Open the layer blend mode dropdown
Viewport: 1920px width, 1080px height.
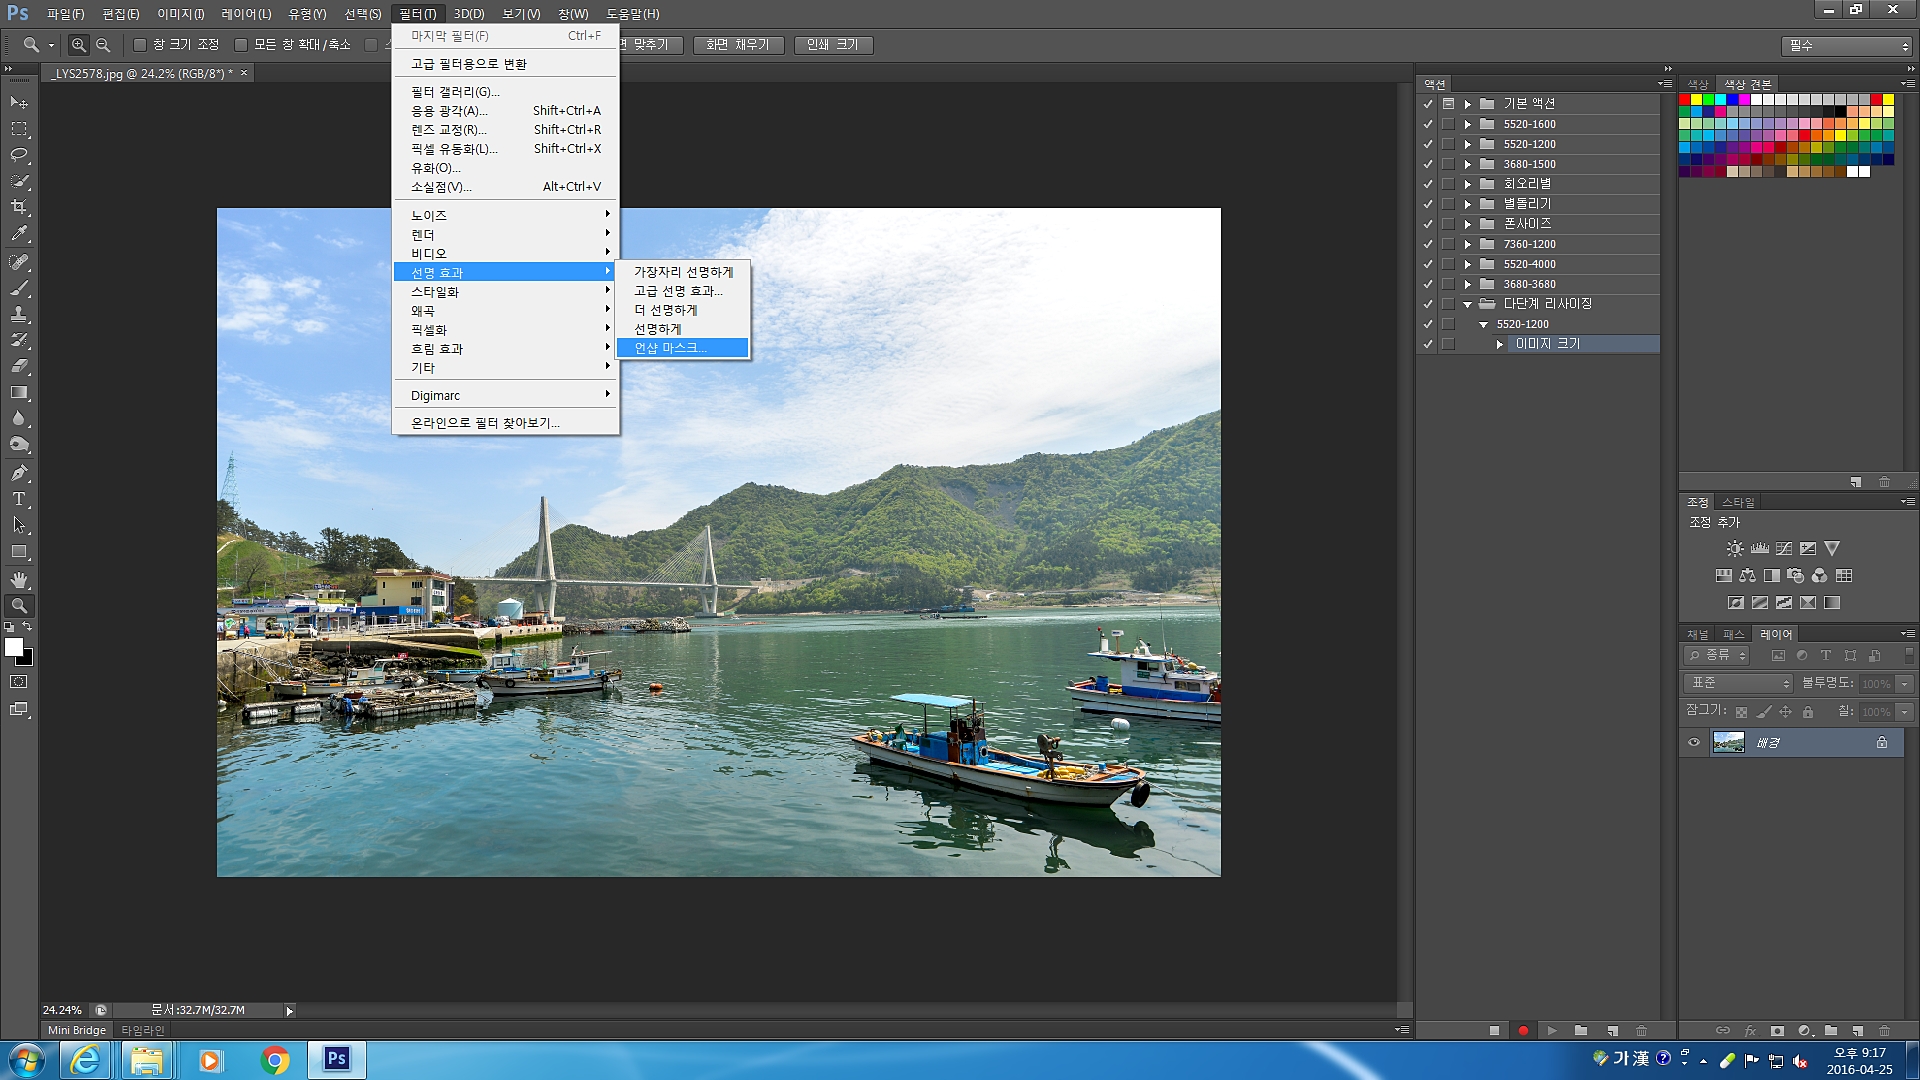pyautogui.click(x=1740, y=683)
